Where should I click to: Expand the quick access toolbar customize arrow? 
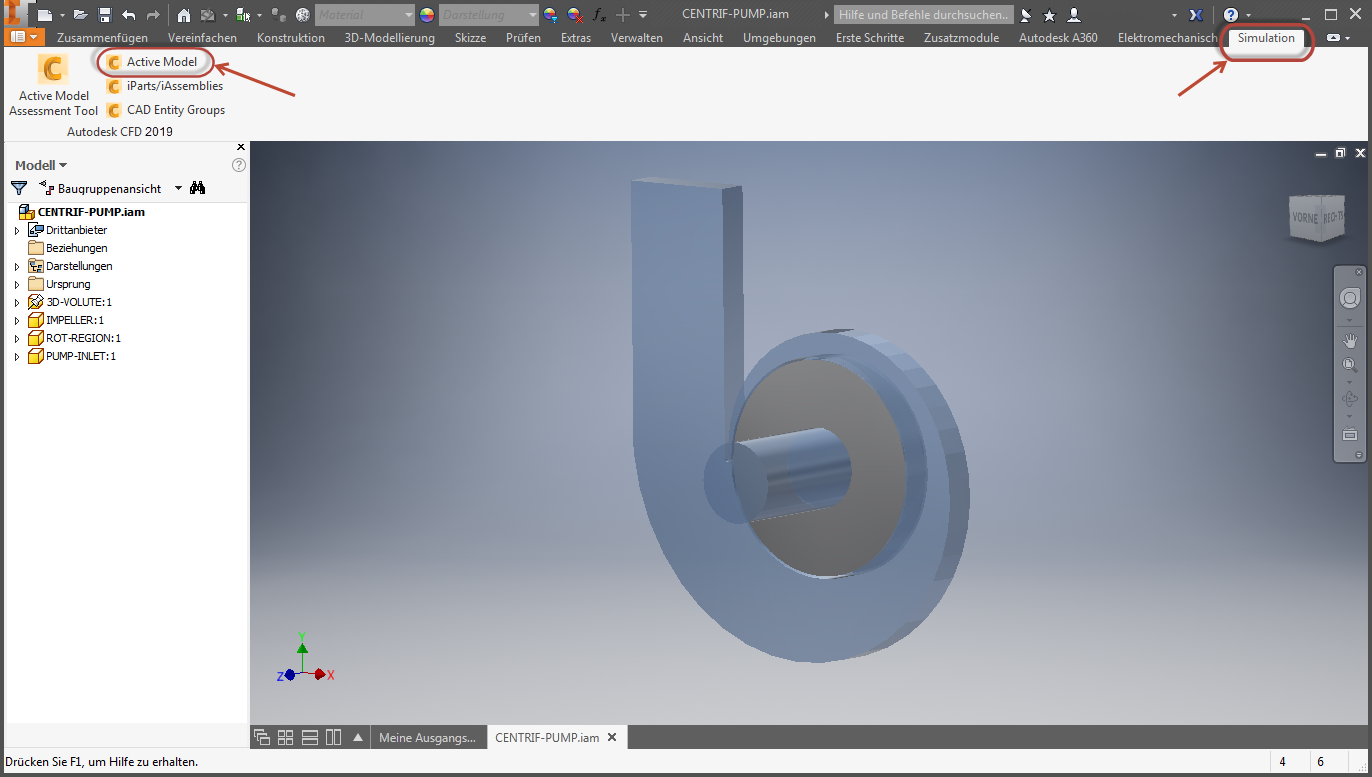643,15
